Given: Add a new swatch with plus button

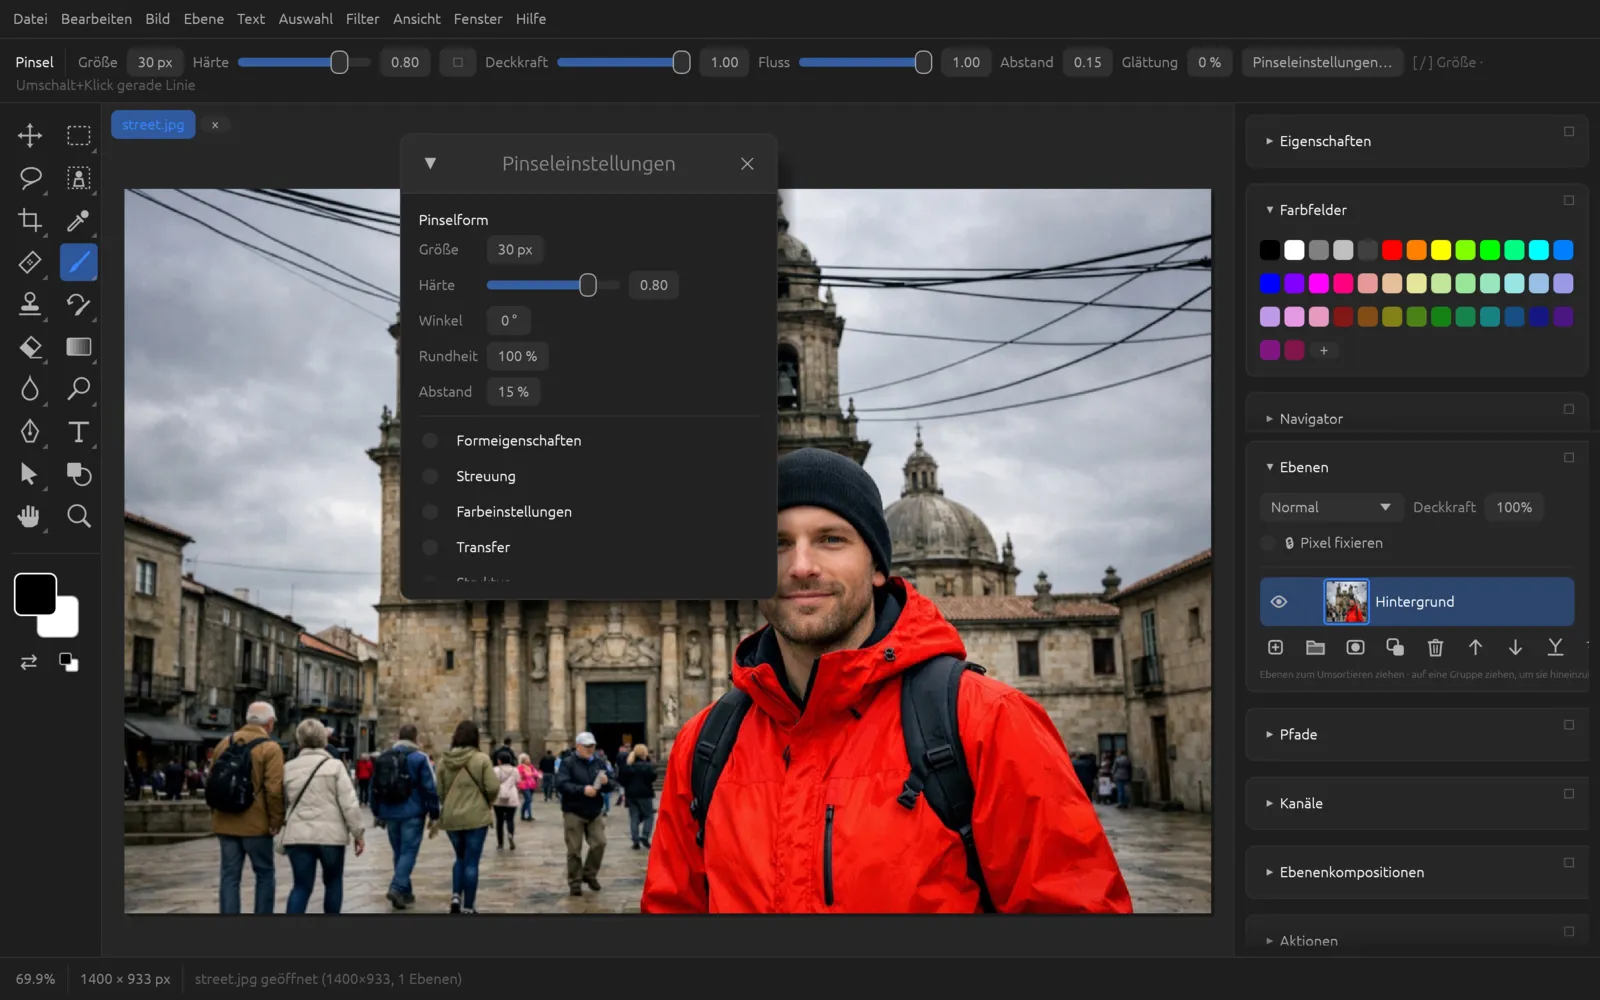Looking at the screenshot, I should click(x=1323, y=351).
